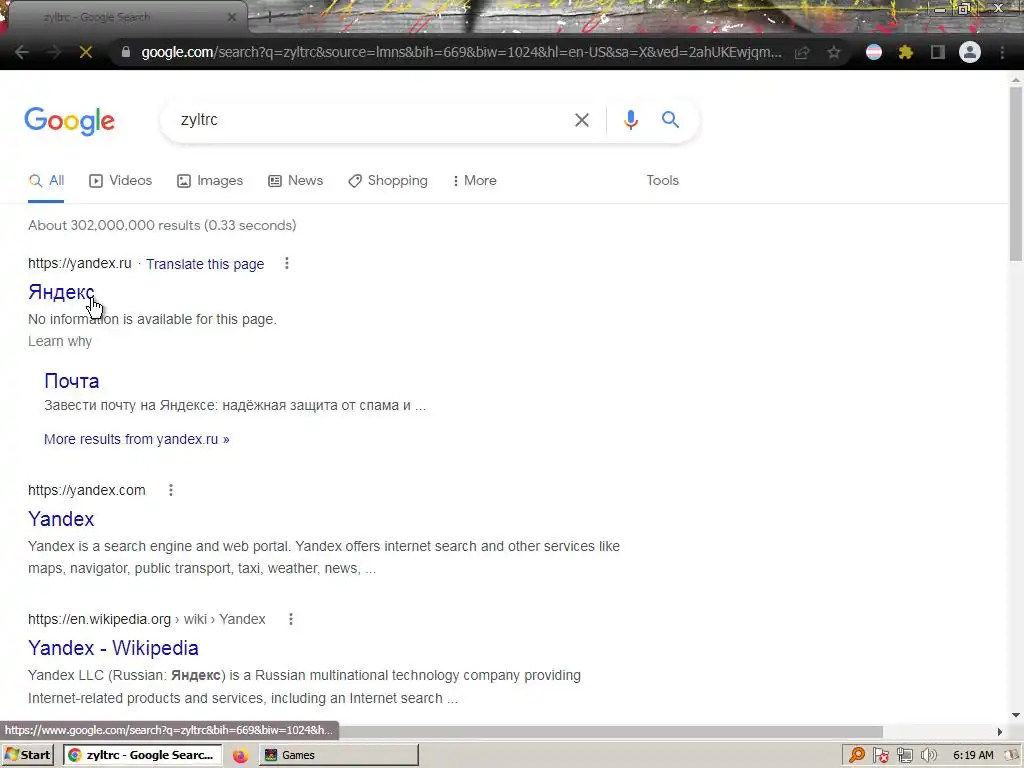Open the Tools search options
This screenshot has height=768, width=1024.
662,180
